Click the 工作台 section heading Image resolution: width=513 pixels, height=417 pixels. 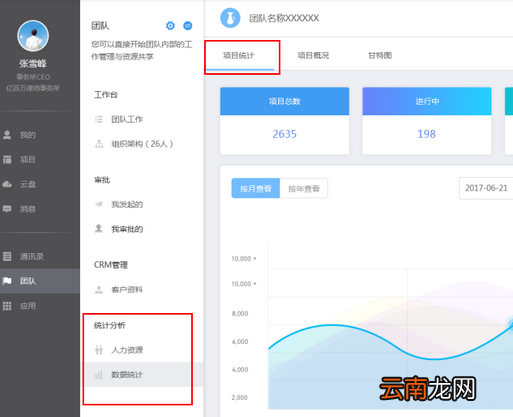click(106, 95)
